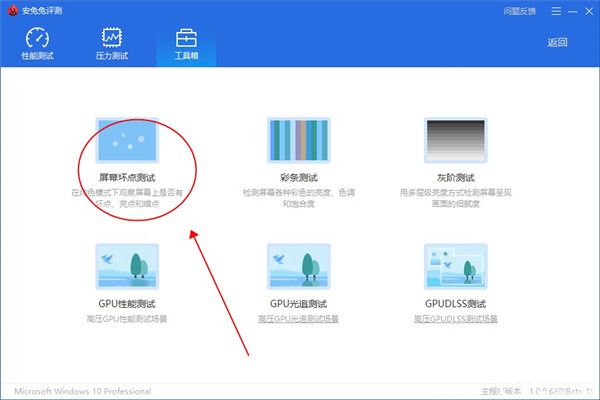Click the dead pixel test description text
The width and height of the screenshot is (600, 400).
click(127, 198)
